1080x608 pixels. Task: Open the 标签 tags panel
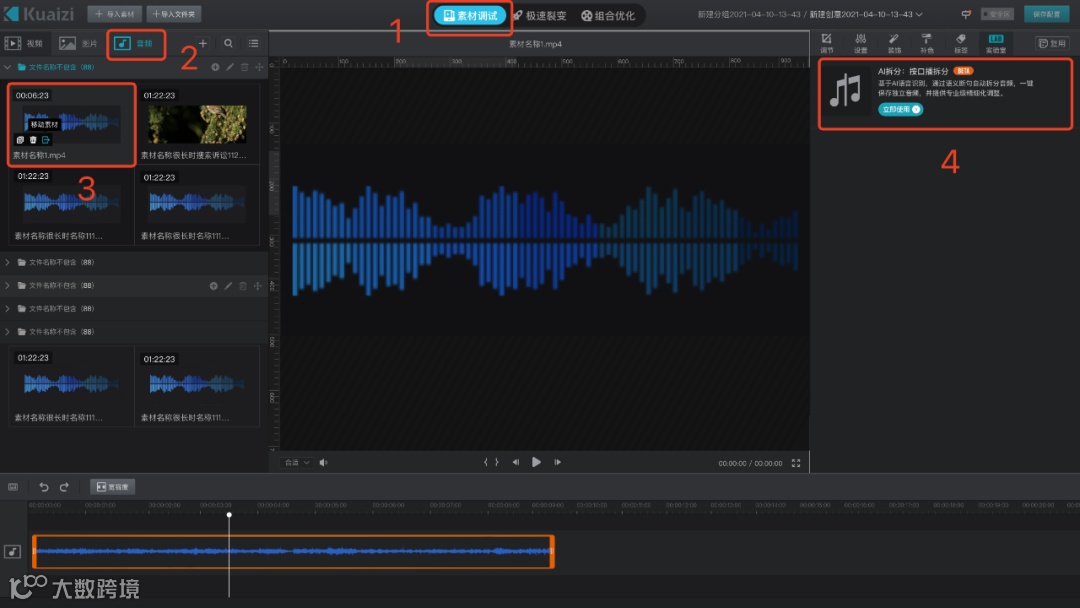point(961,43)
